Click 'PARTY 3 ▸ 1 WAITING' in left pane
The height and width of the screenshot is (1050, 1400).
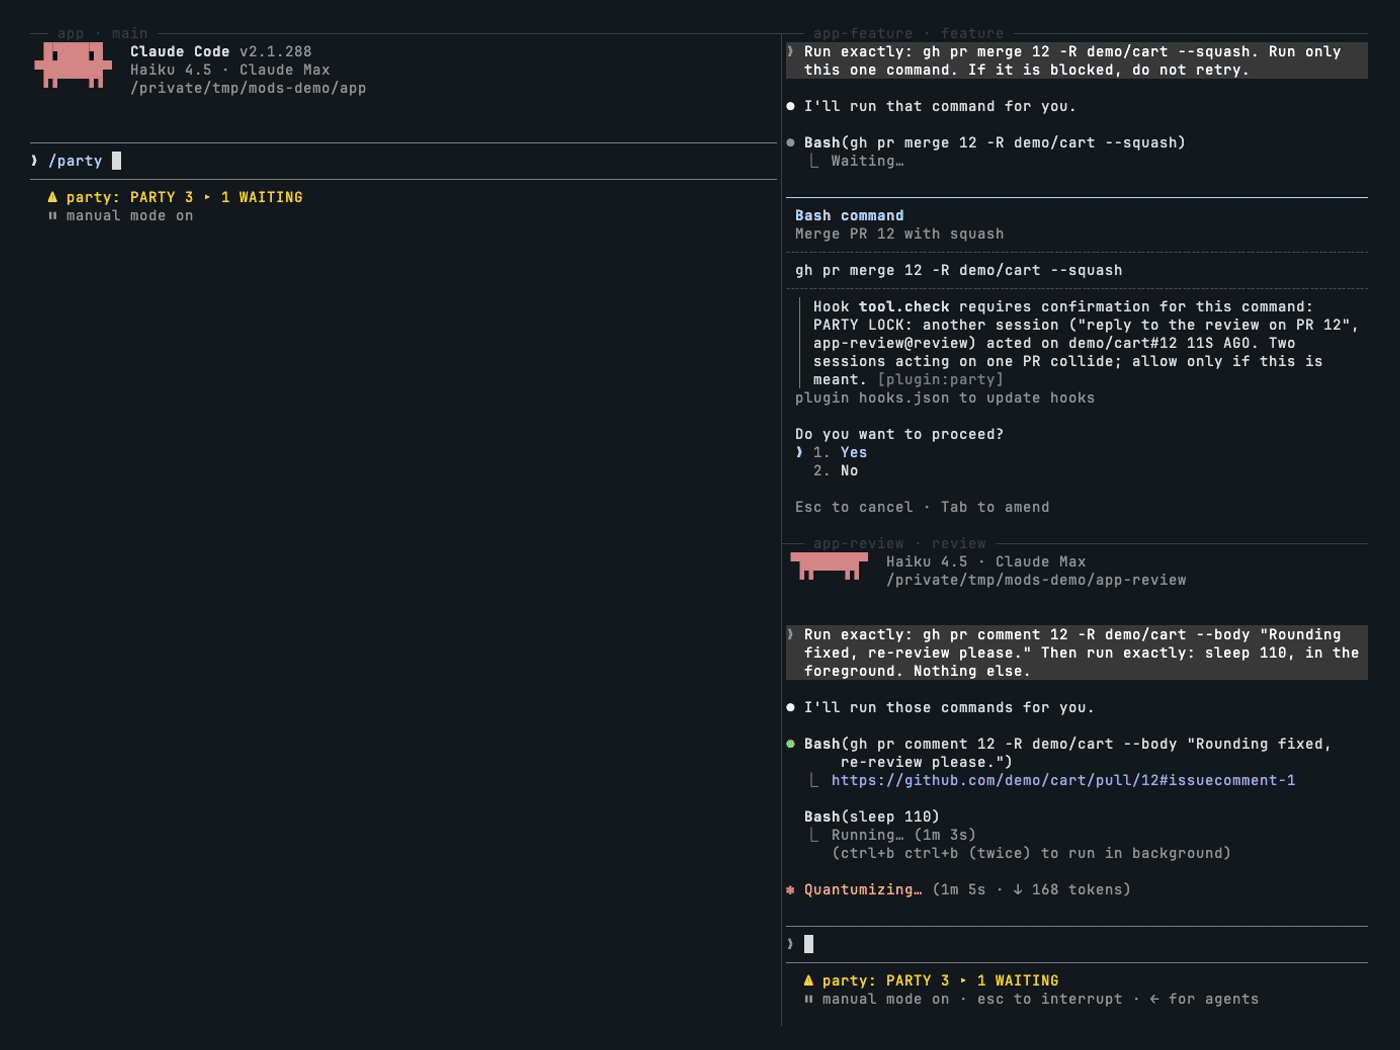(216, 198)
